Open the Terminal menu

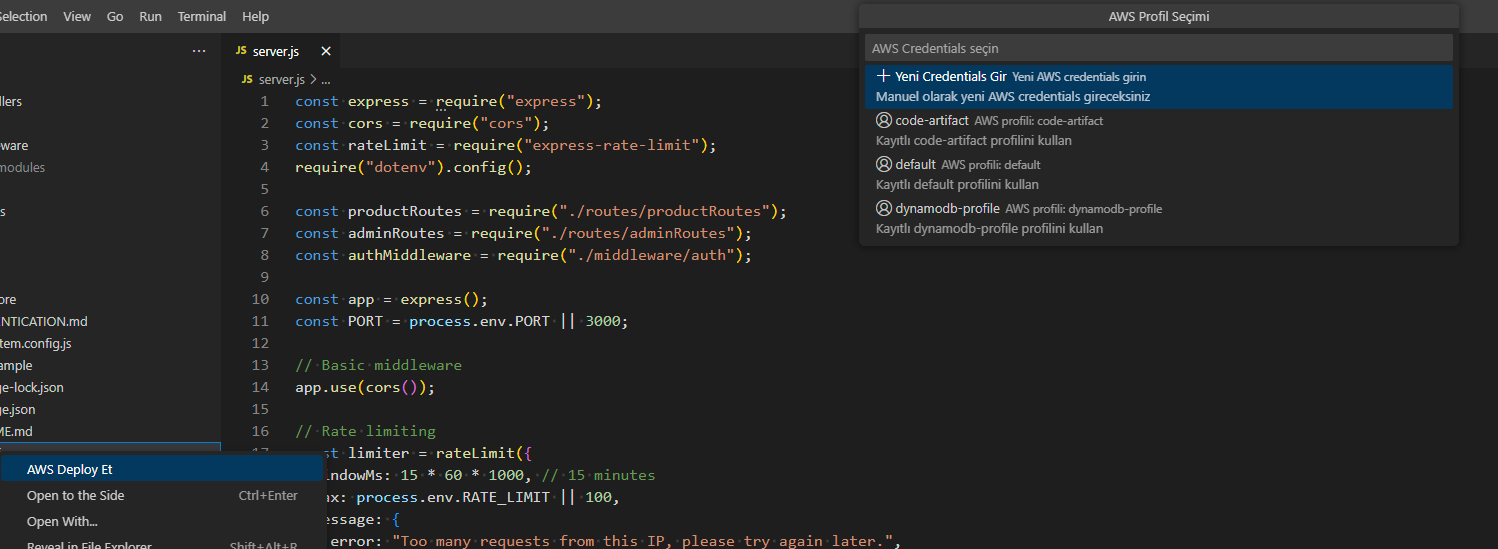pos(202,16)
